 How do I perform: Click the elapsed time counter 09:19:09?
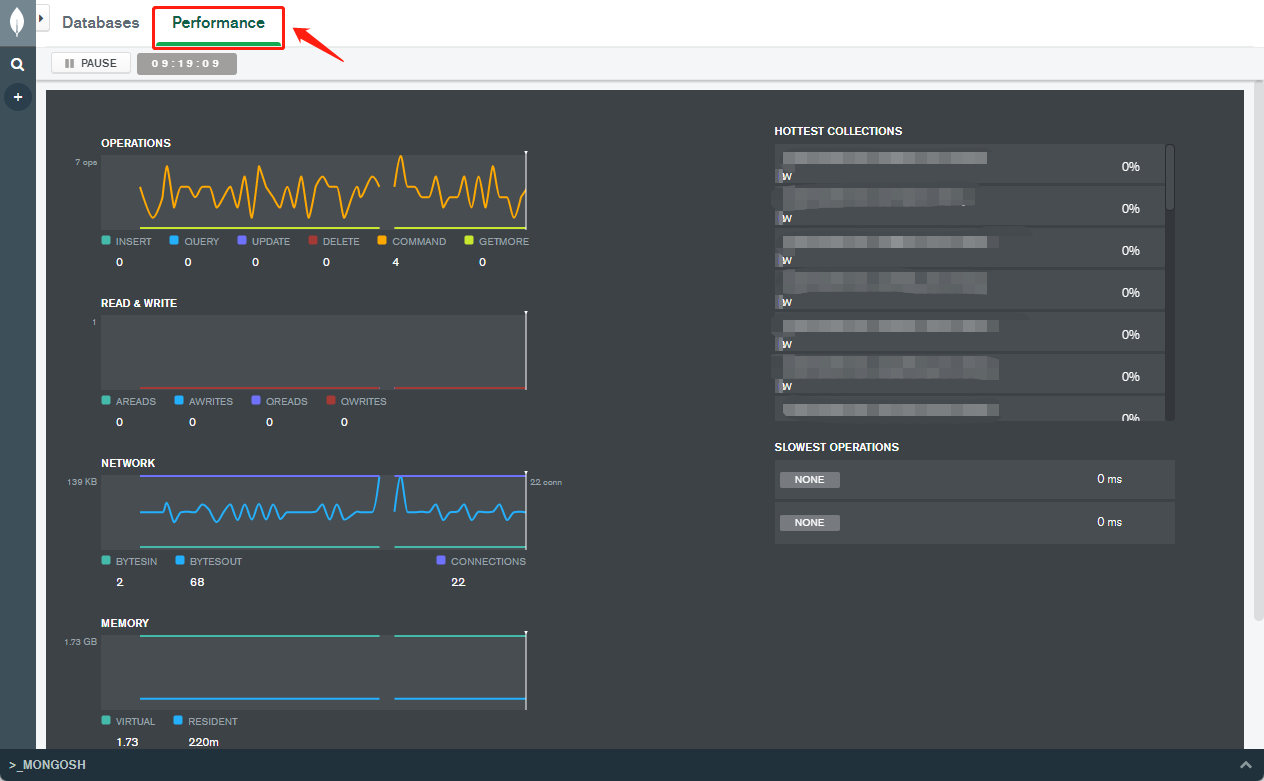[x=186, y=64]
